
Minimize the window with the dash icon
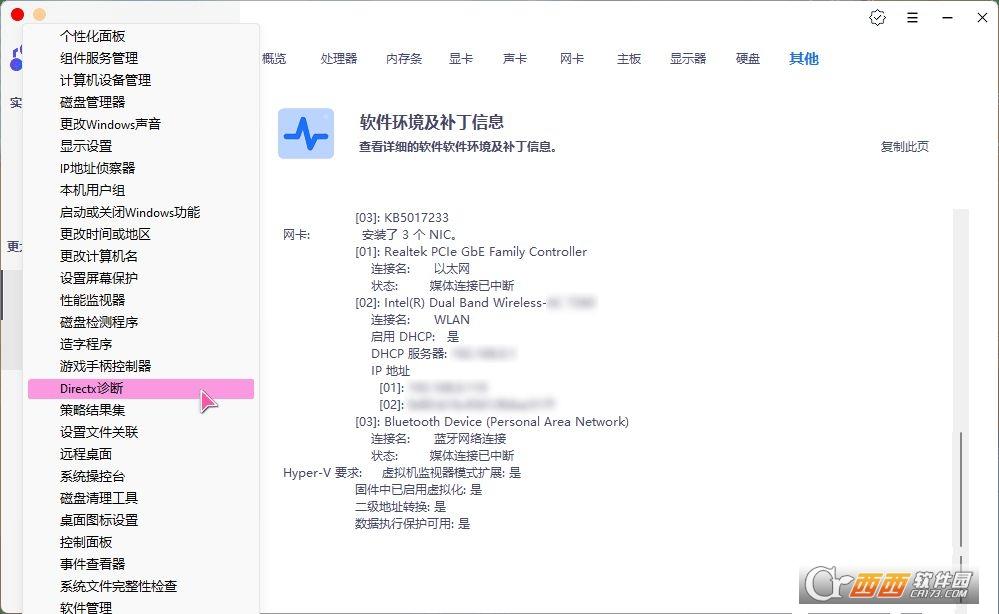[947, 18]
